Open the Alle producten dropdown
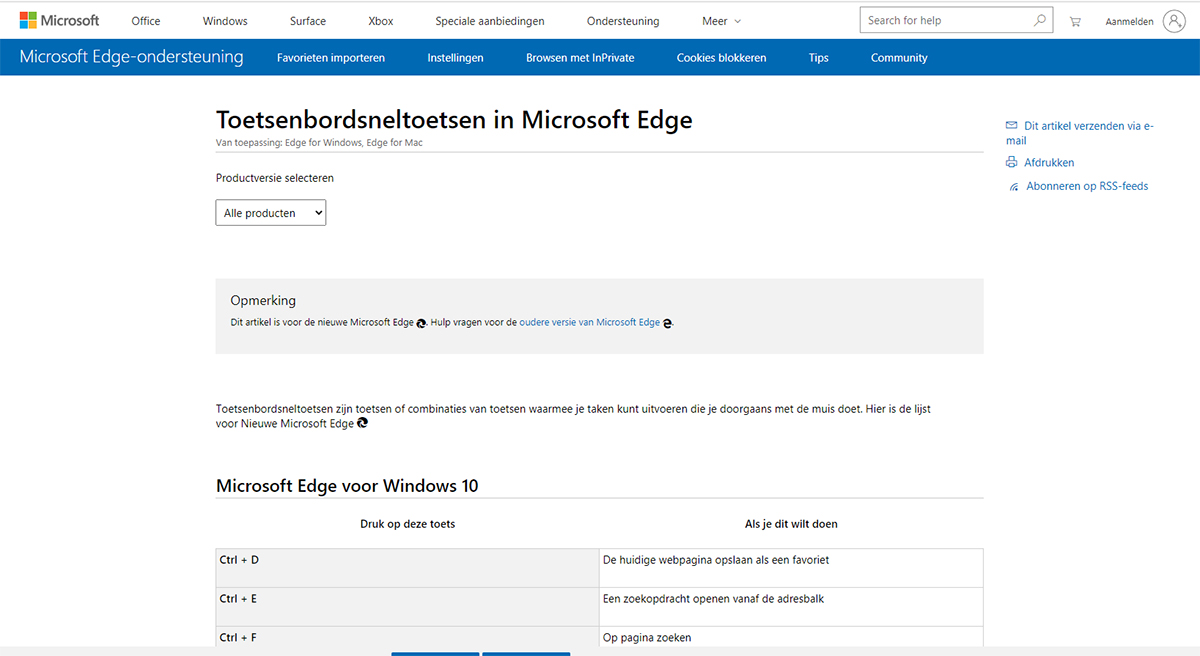Viewport: 1200px width, 656px height. point(271,213)
